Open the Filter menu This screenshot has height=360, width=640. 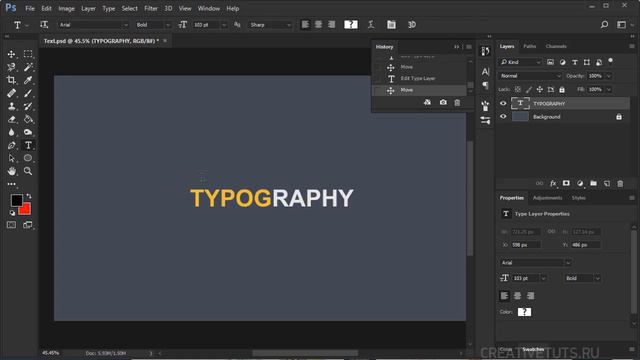pyautogui.click(x=151, y=8)
